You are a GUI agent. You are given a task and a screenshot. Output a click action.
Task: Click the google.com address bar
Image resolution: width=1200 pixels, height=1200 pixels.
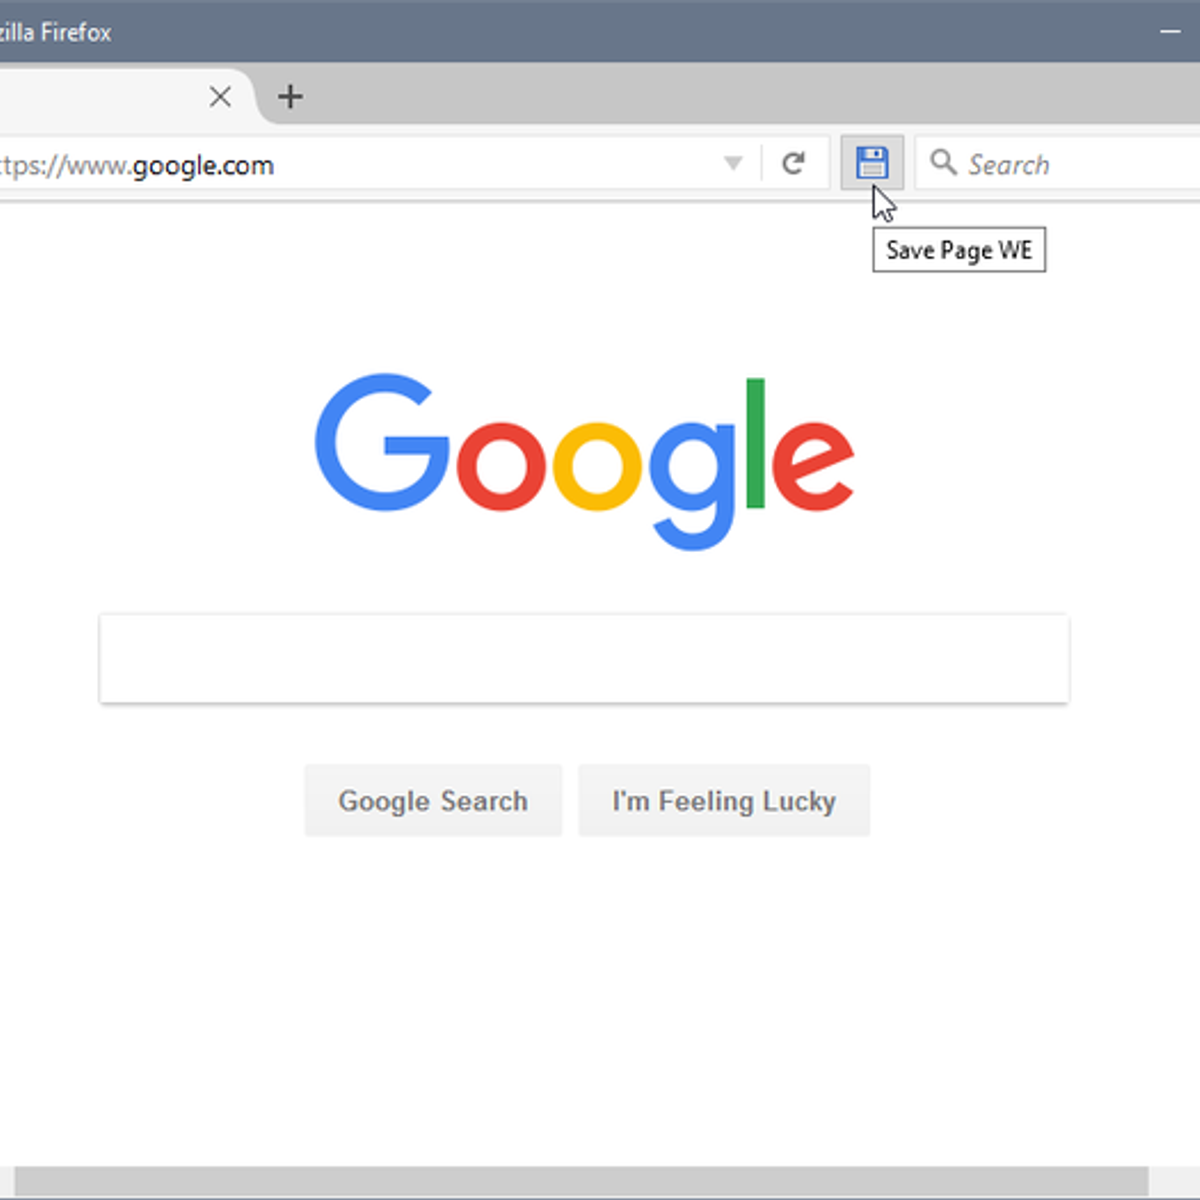(x=380, y=163)
